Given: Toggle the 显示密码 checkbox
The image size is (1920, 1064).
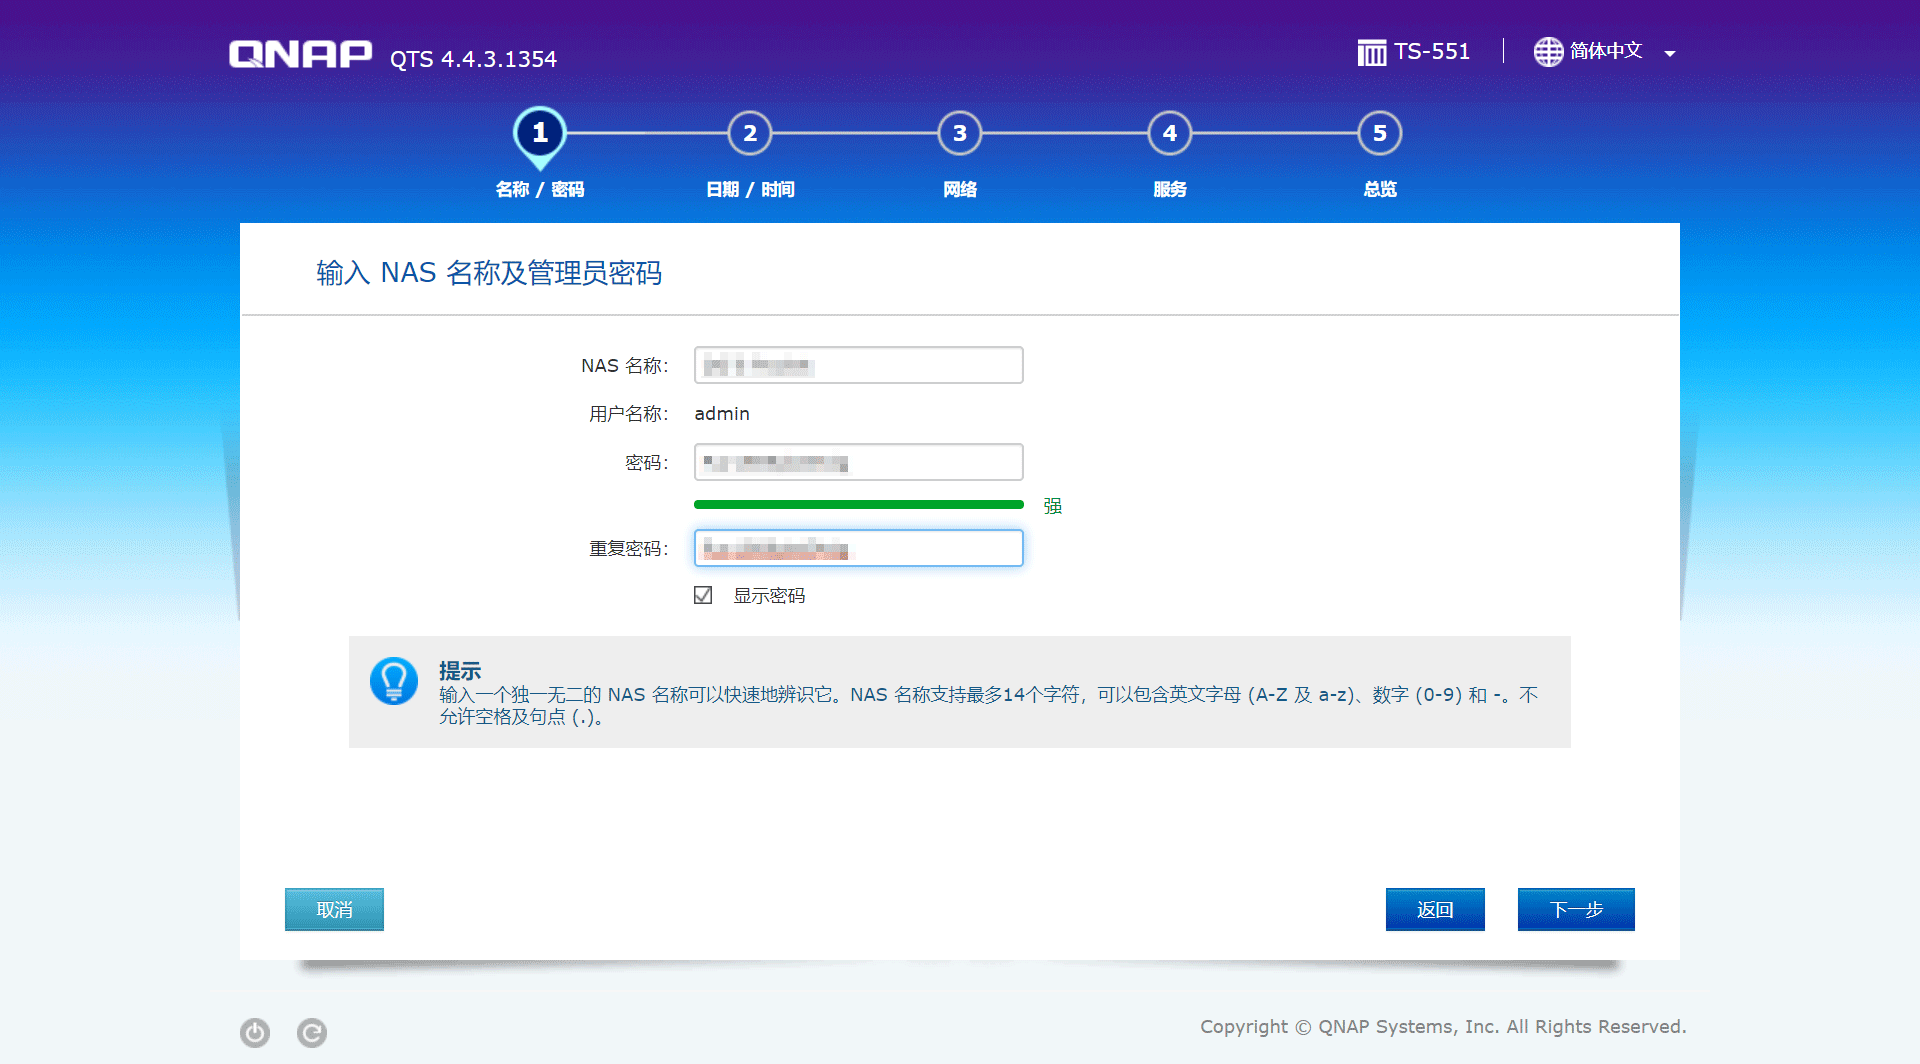Looking at the screenshot, I should [x=703, y=595].
